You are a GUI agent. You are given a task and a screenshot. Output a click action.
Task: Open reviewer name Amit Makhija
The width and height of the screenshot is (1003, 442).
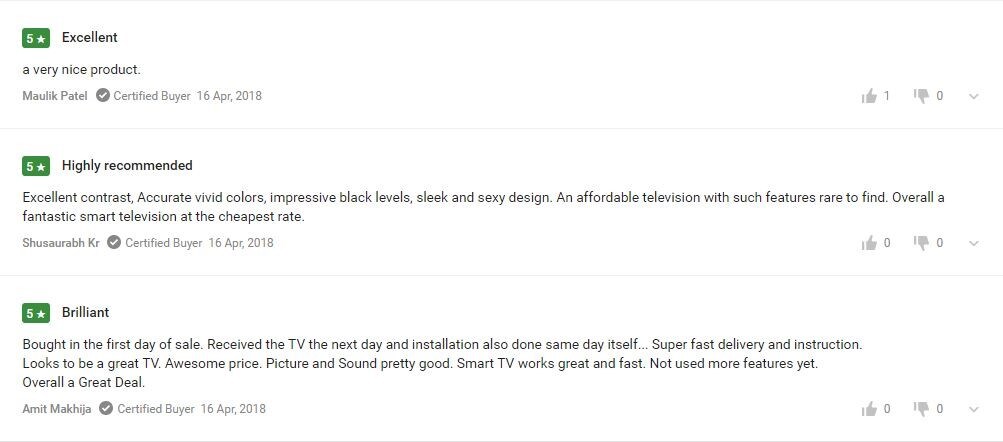57,409
